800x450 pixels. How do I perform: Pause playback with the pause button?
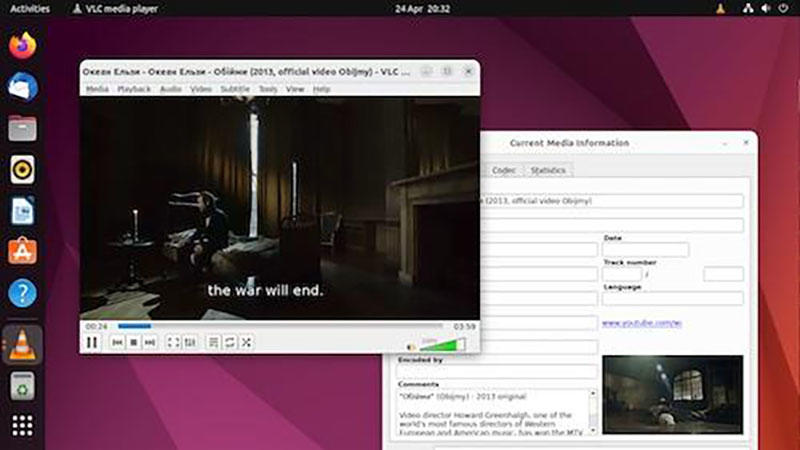(92, 342)
